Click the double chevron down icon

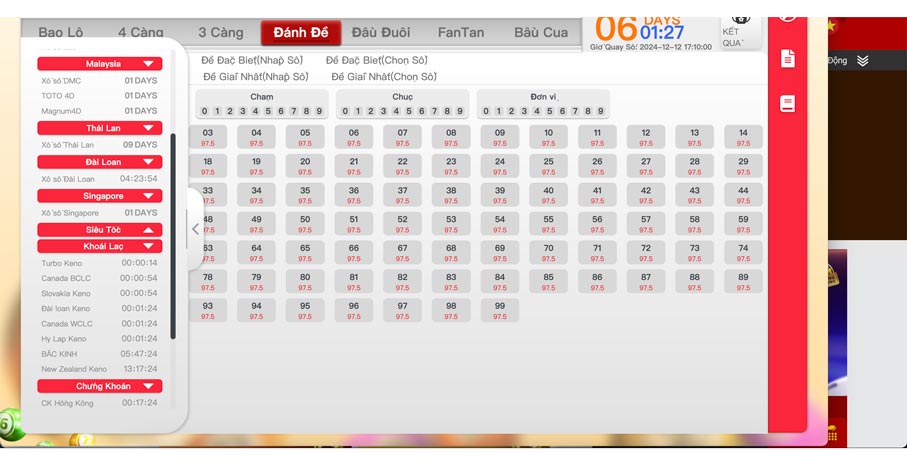pyautogui.click(x=863, y=61)
